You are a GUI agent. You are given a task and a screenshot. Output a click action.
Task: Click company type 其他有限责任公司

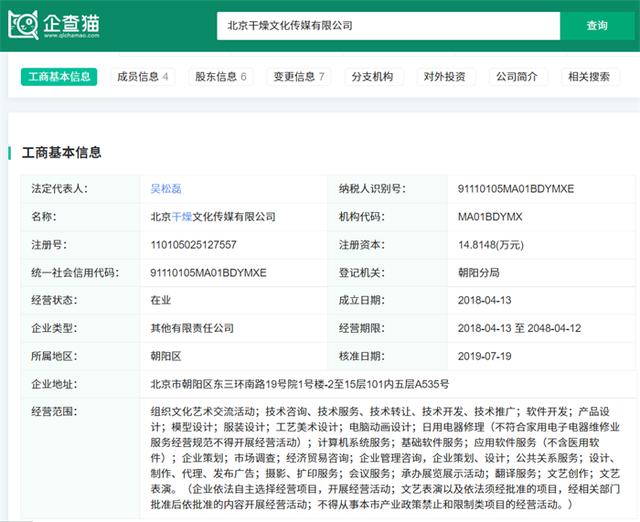click(x=192, y=328)
